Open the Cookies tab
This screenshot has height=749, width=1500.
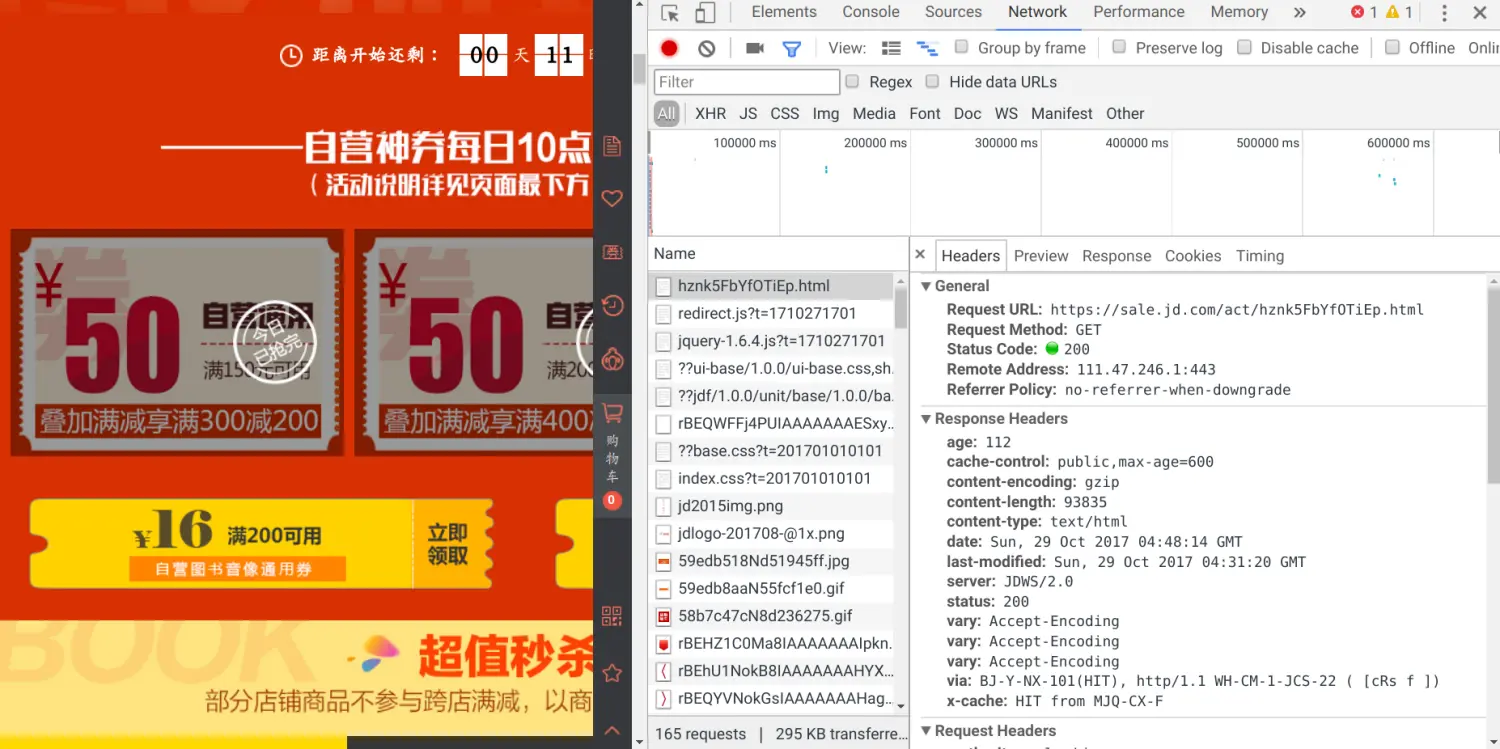1193,256
